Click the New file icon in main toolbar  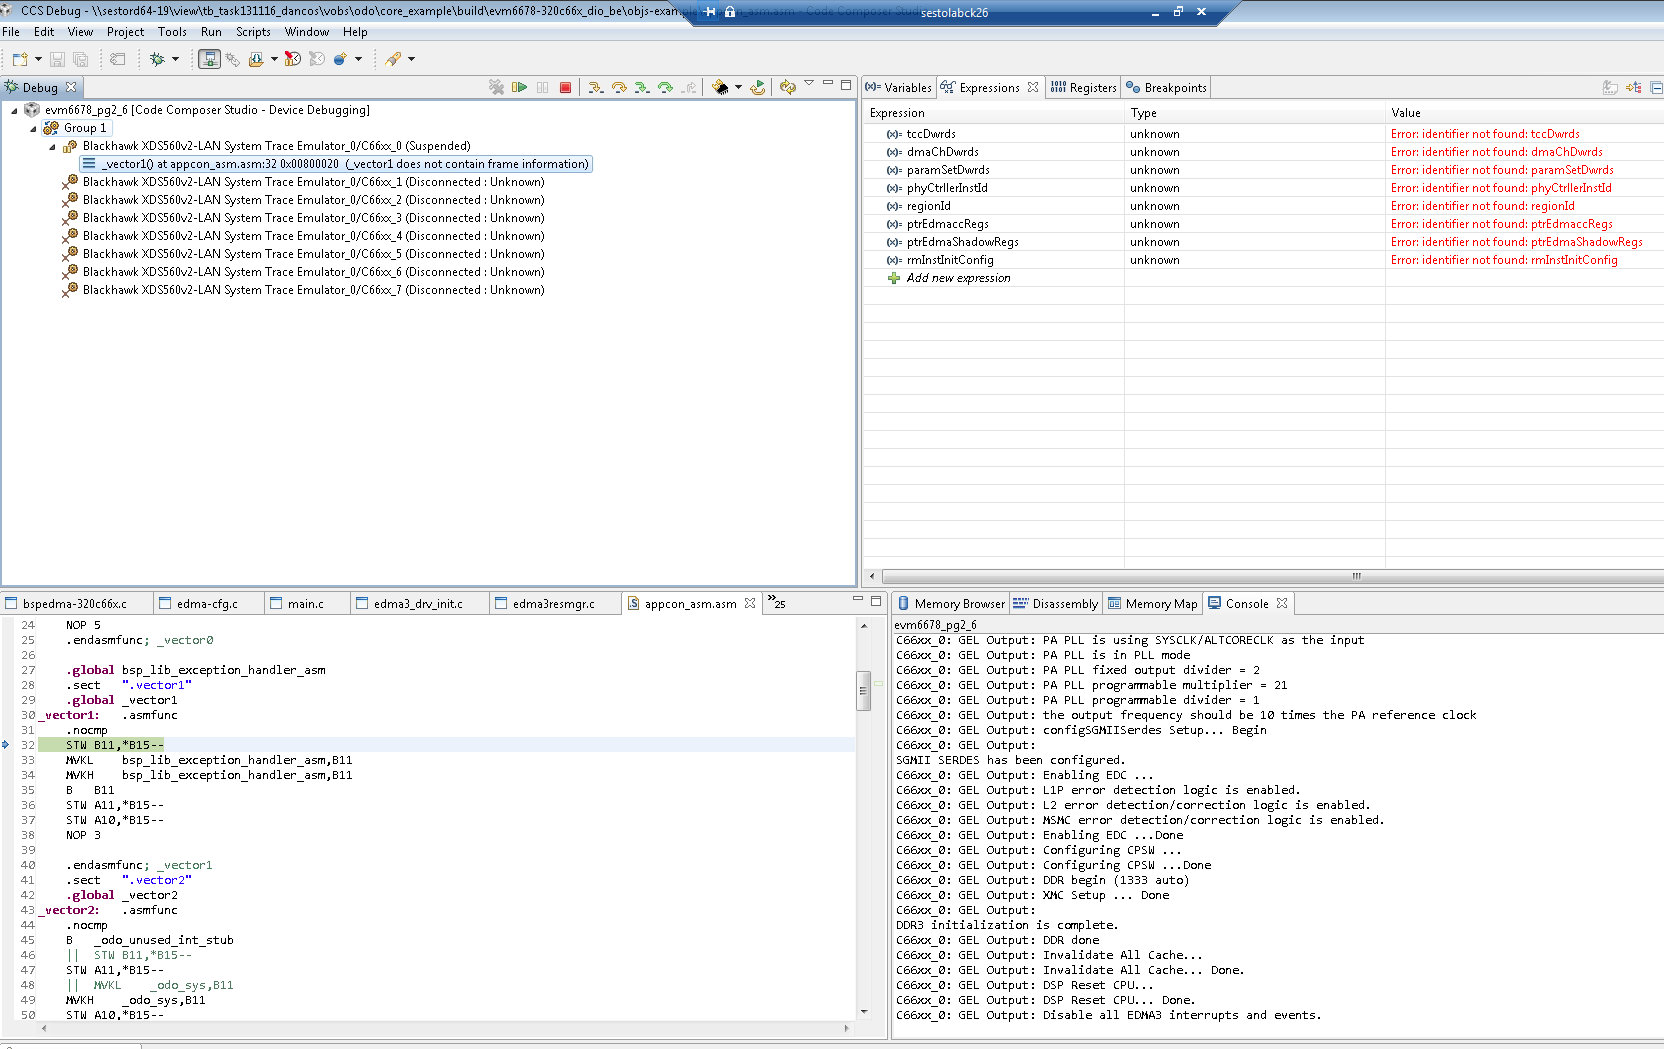(20, 59)
